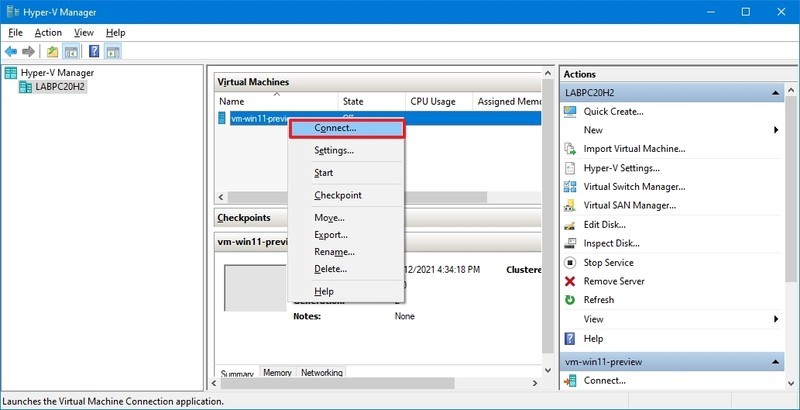Screen dimensions: 800x410
Task: Click the center pane vertical scrollbar down arrow
Action: (x=548, y=370)
